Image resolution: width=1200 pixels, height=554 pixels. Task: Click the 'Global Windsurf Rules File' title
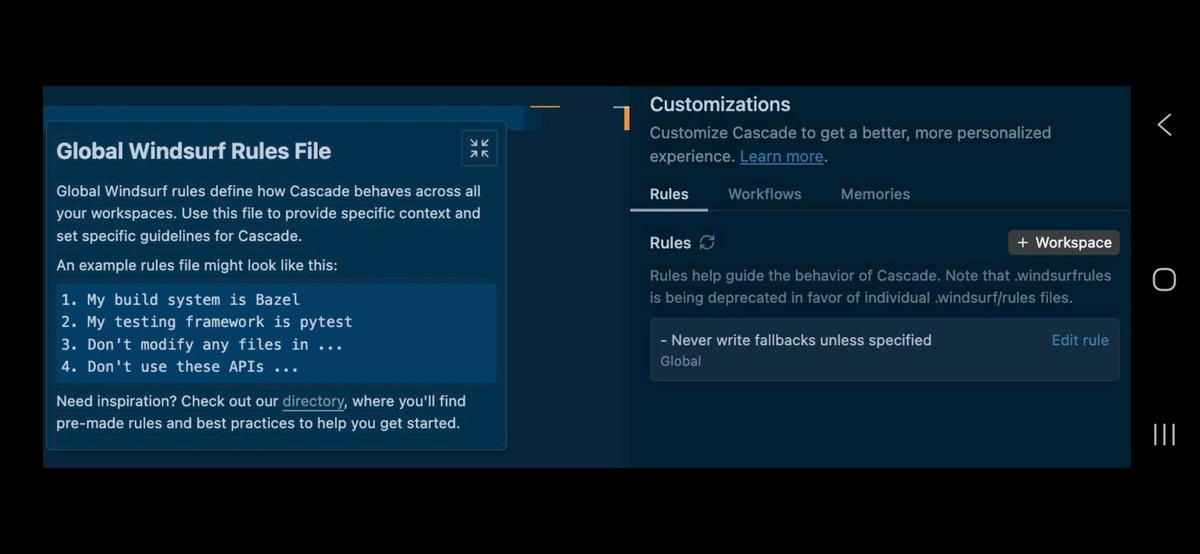pyautogui.click(x=194, y=151)
